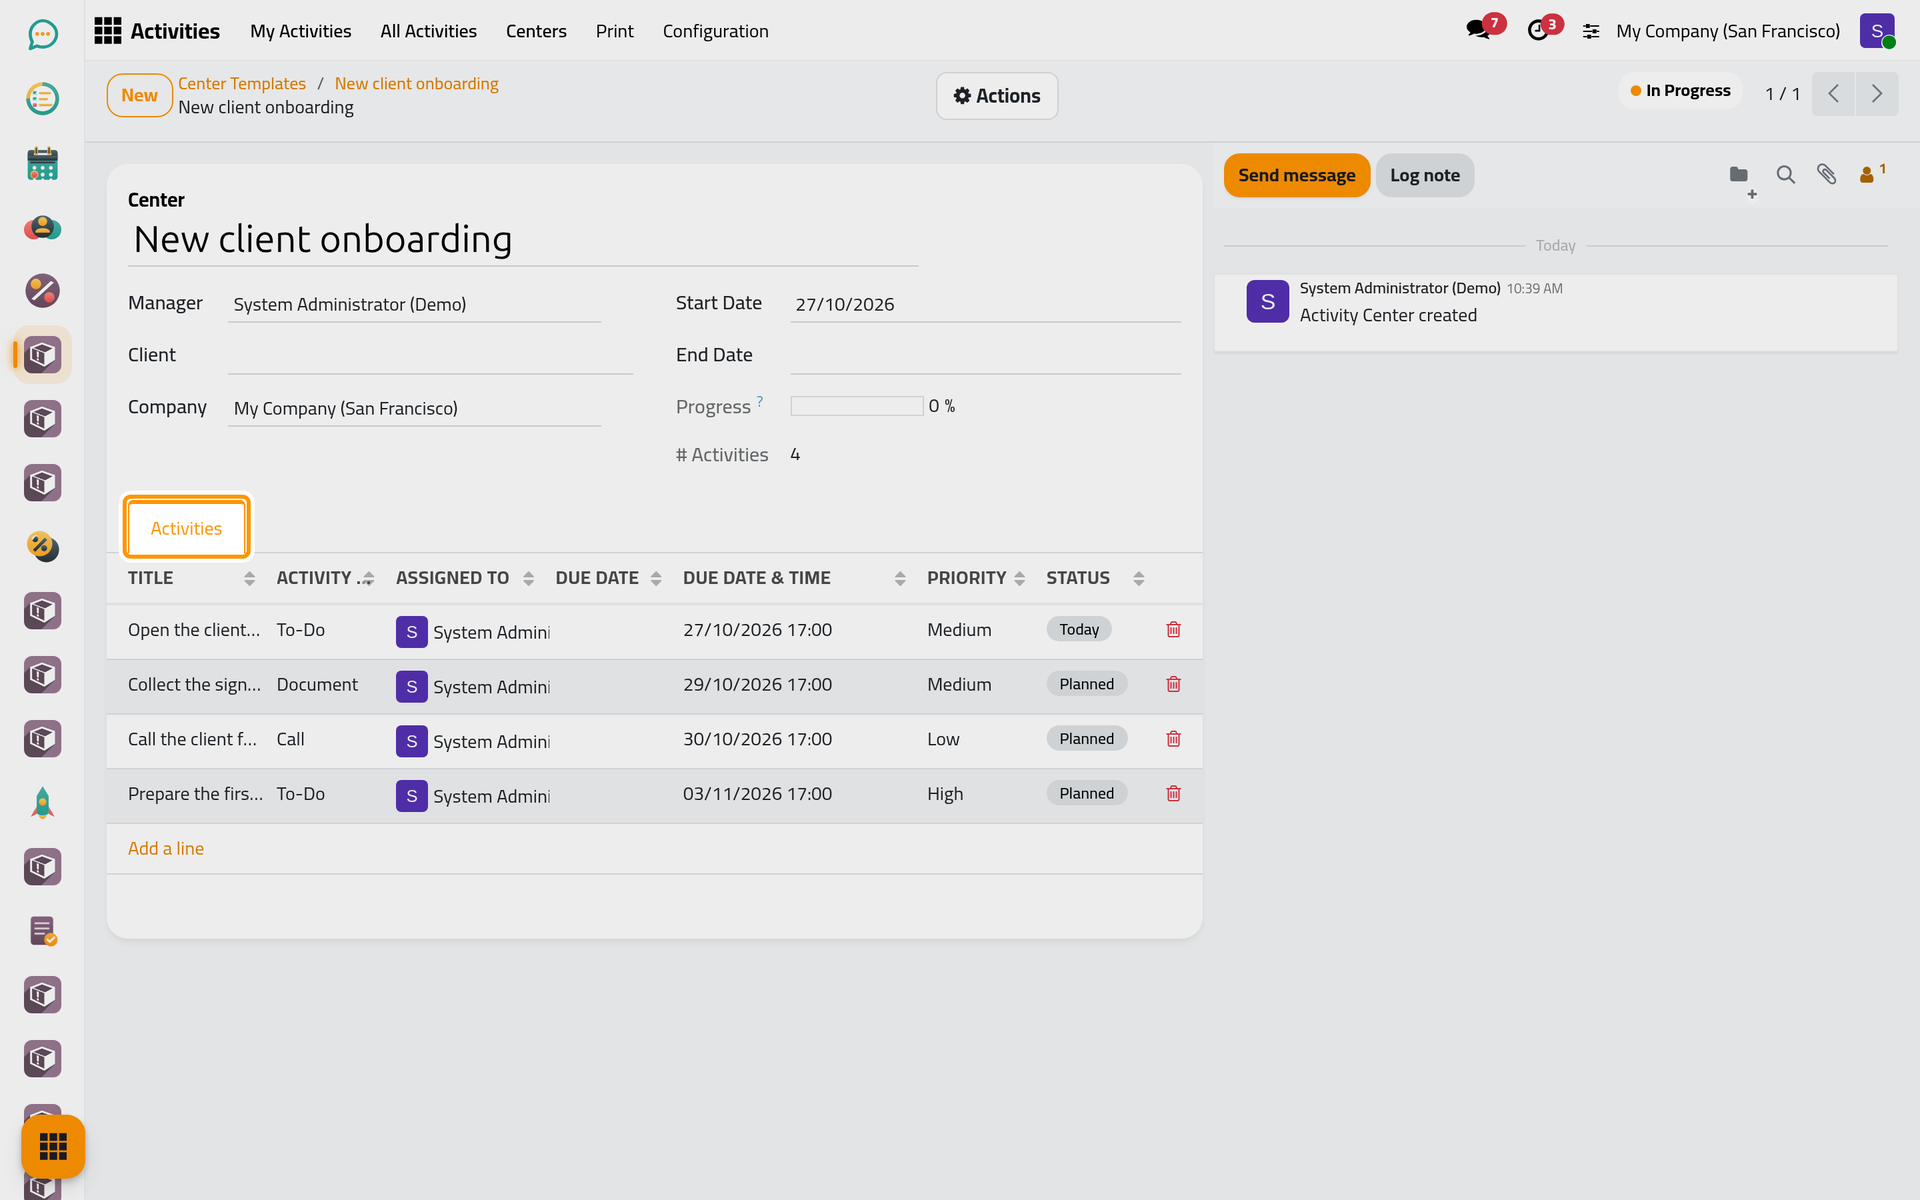Switch company My Company (San Francisco)
Viewport: 1920px width, 1200px height.
click(1728, 31)
